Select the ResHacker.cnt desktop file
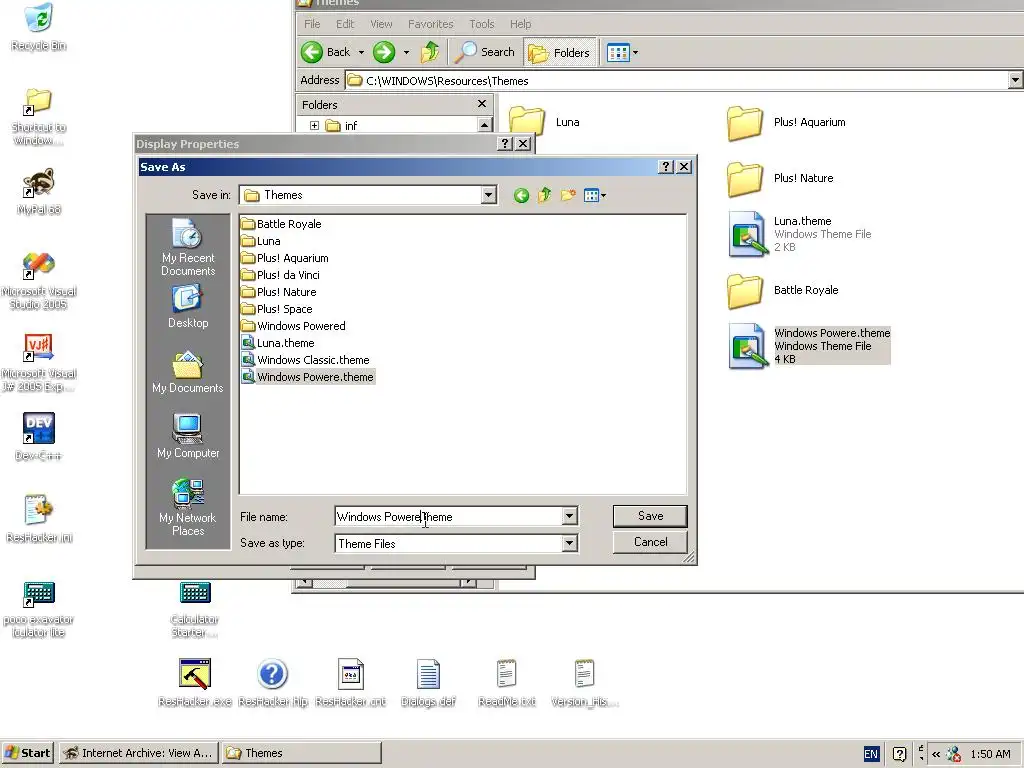 351,682
